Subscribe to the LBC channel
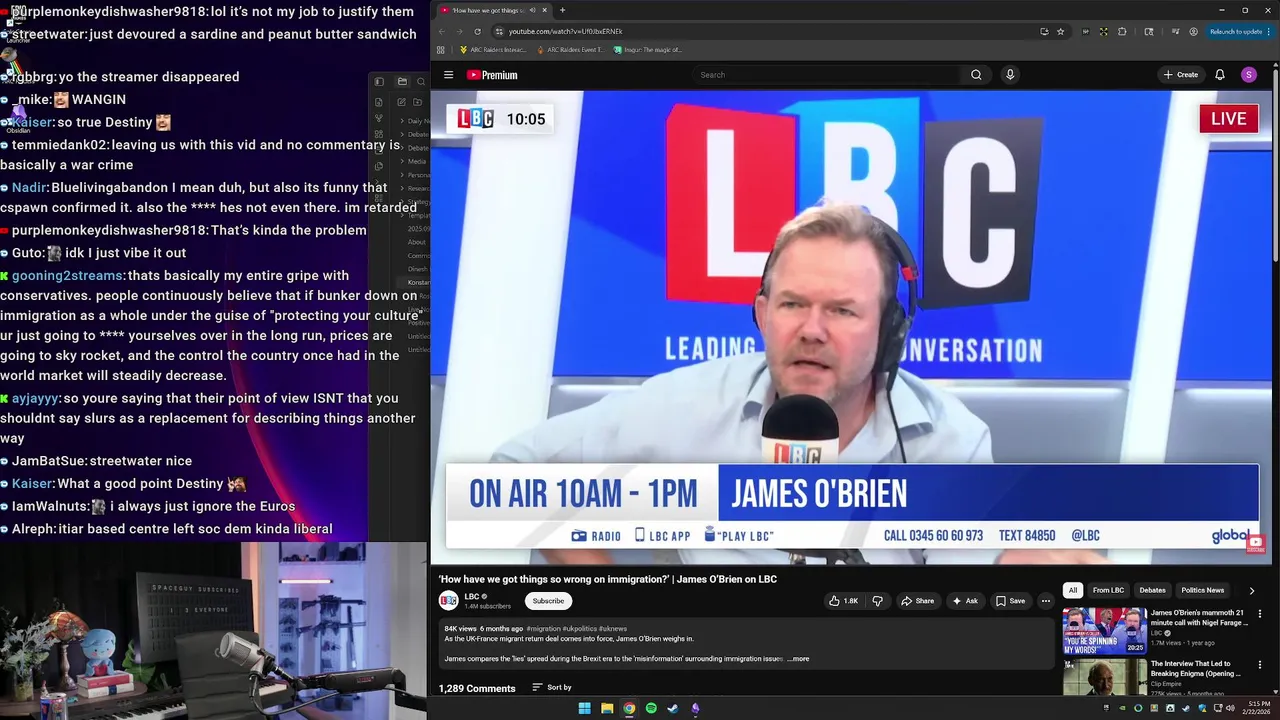1280x720 pixels. [x=548, y=601]
